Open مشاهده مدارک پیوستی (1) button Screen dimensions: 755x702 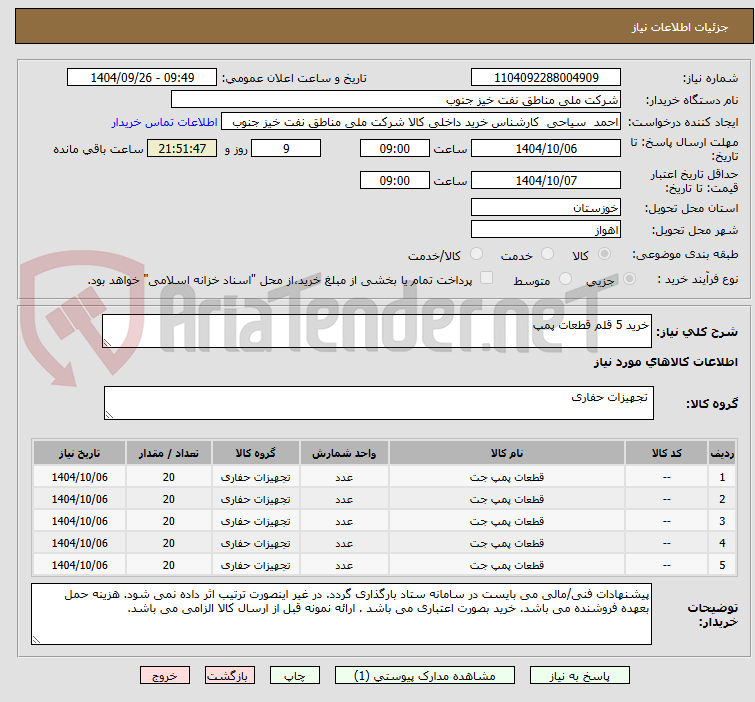click(425, 676)
